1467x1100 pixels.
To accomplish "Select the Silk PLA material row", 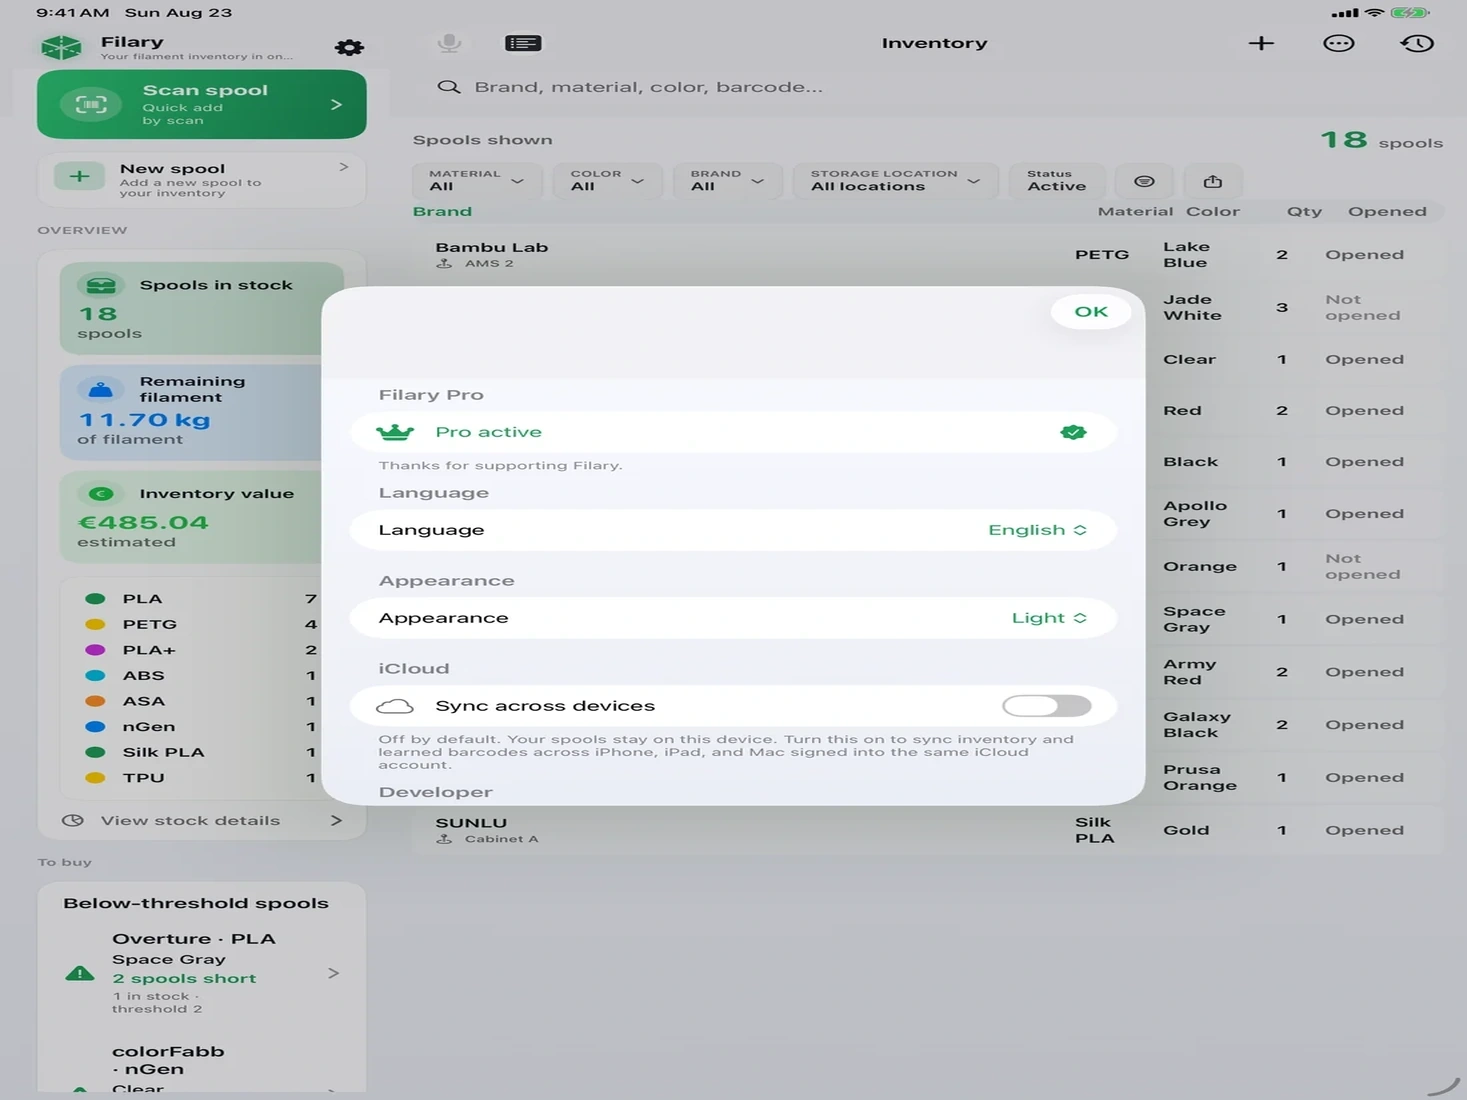I will tap(200, 752).
